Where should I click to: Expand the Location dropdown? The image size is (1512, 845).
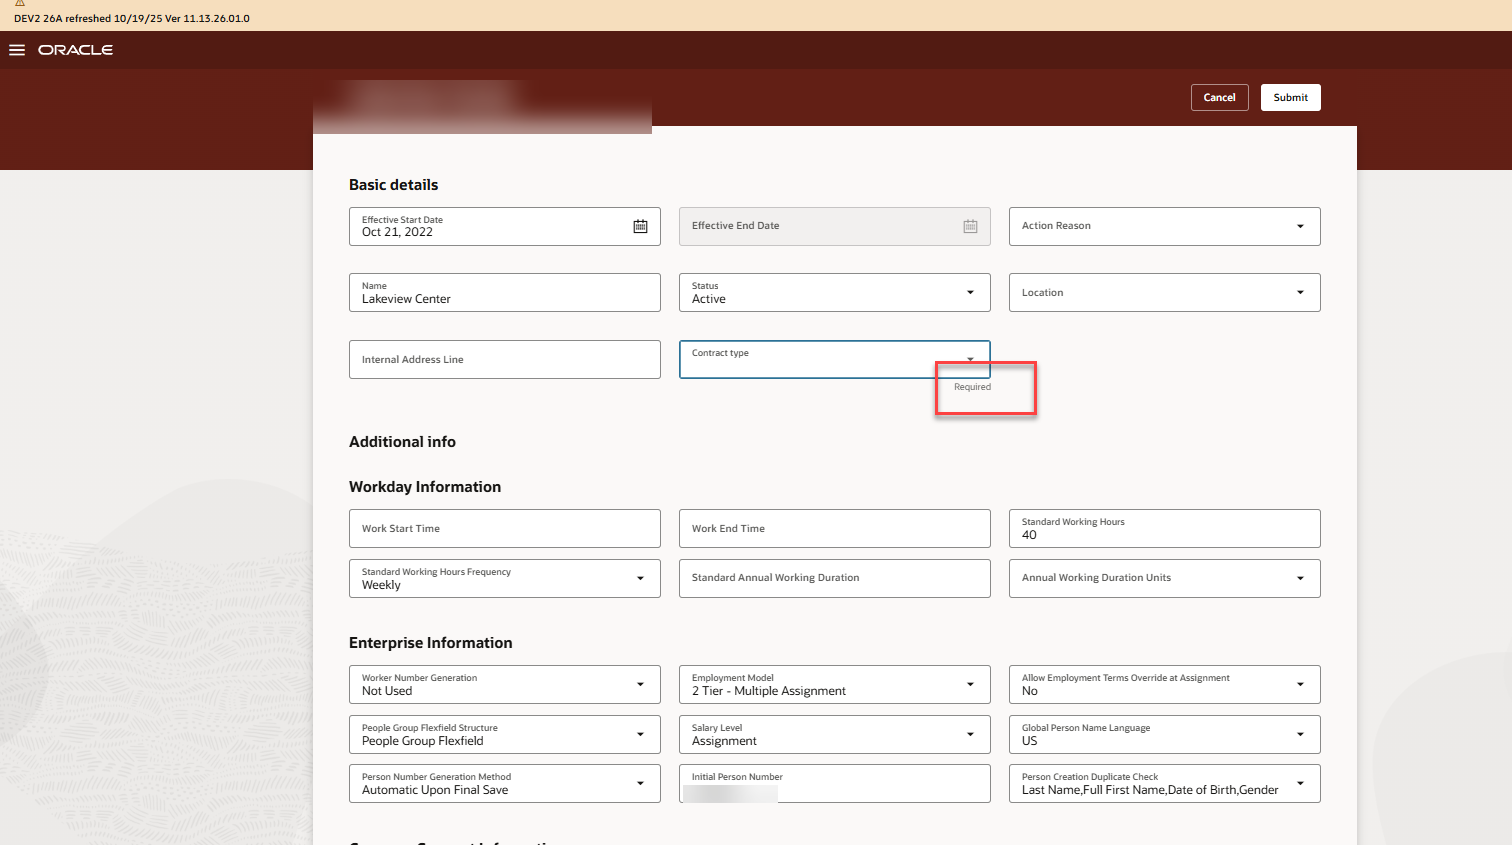click(1300, 292)
